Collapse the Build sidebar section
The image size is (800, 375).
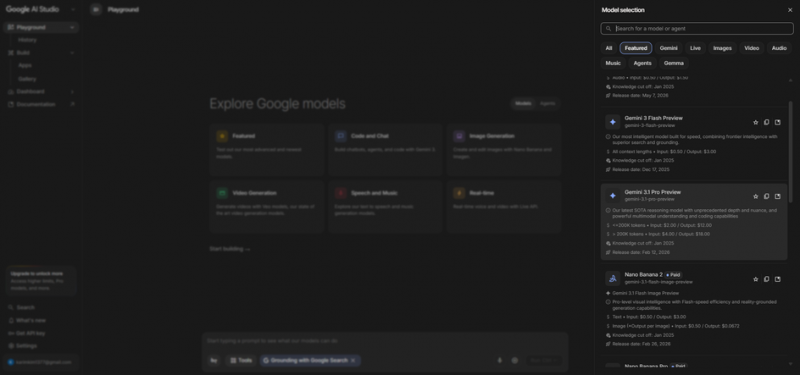[x=72, y=53]
